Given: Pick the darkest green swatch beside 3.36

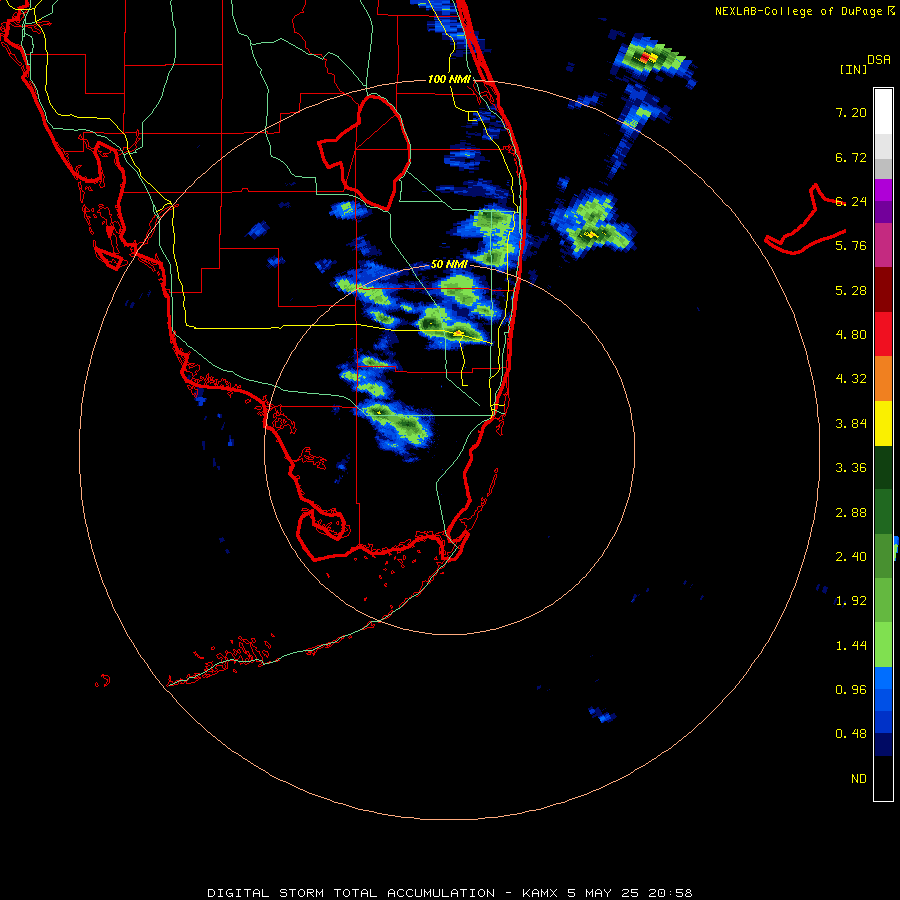Looking at the screenshot, I should click(x=883, y=468).
